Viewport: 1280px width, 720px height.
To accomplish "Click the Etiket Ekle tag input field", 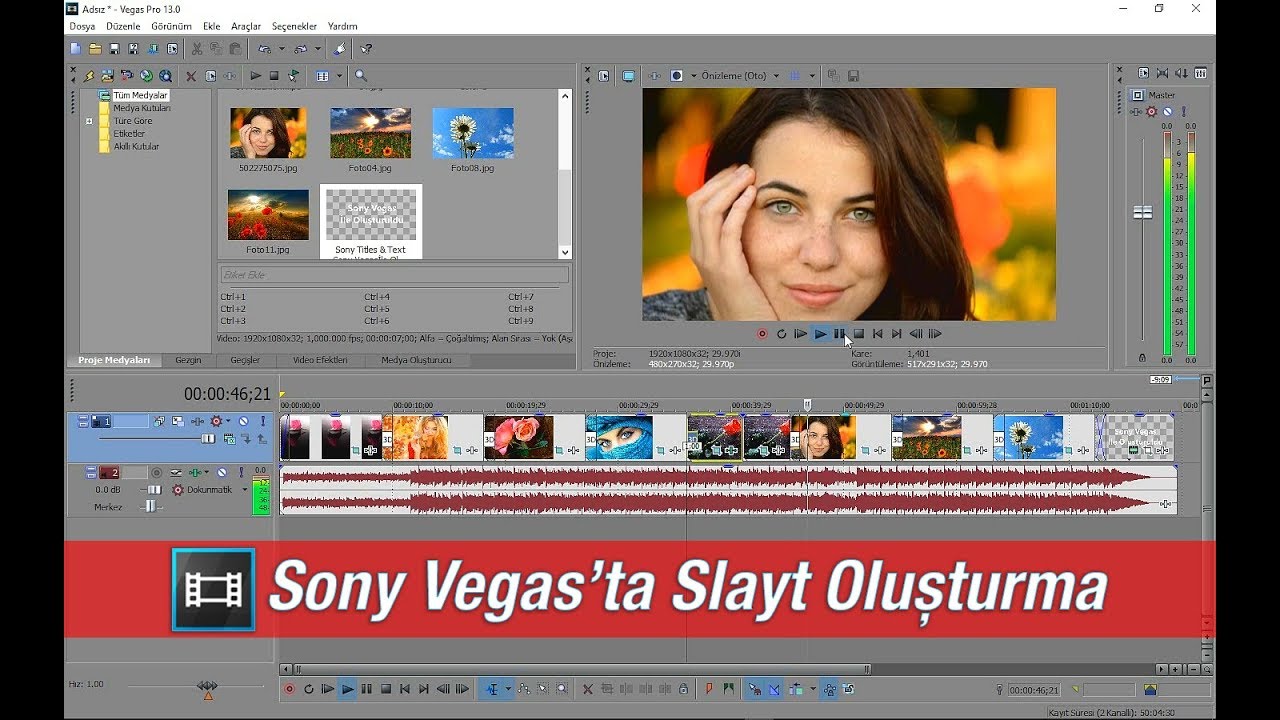I will tap(394, 274).
